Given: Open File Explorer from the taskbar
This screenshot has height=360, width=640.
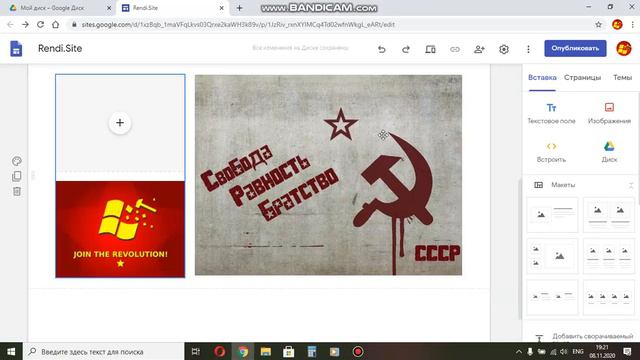Looking at the screenshot, I should click(x=266, y=351).
